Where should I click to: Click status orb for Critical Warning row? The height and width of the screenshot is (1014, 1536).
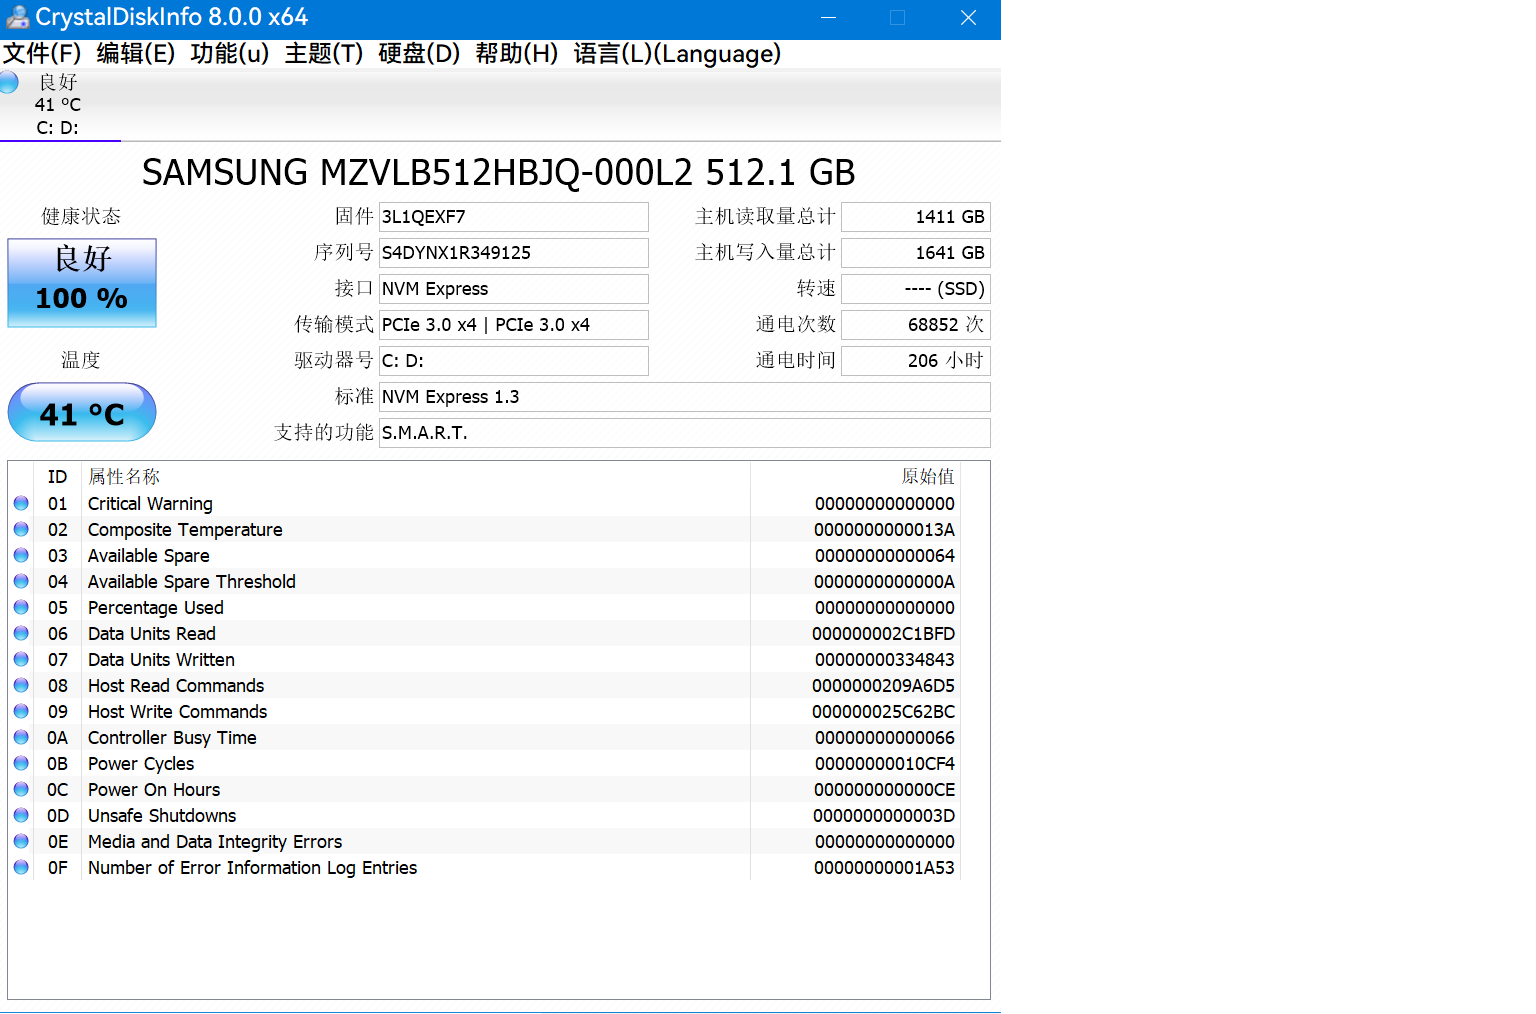21,503
